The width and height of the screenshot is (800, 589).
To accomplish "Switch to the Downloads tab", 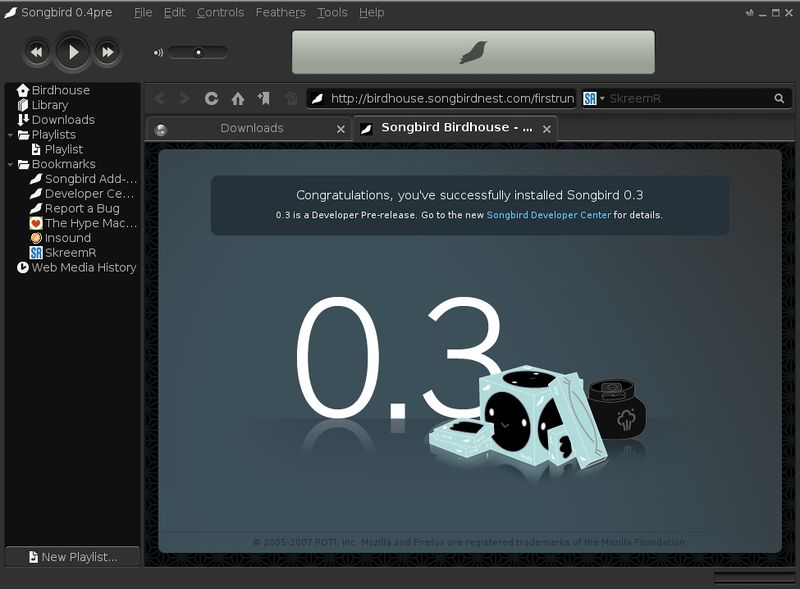I will pos(251,129).
